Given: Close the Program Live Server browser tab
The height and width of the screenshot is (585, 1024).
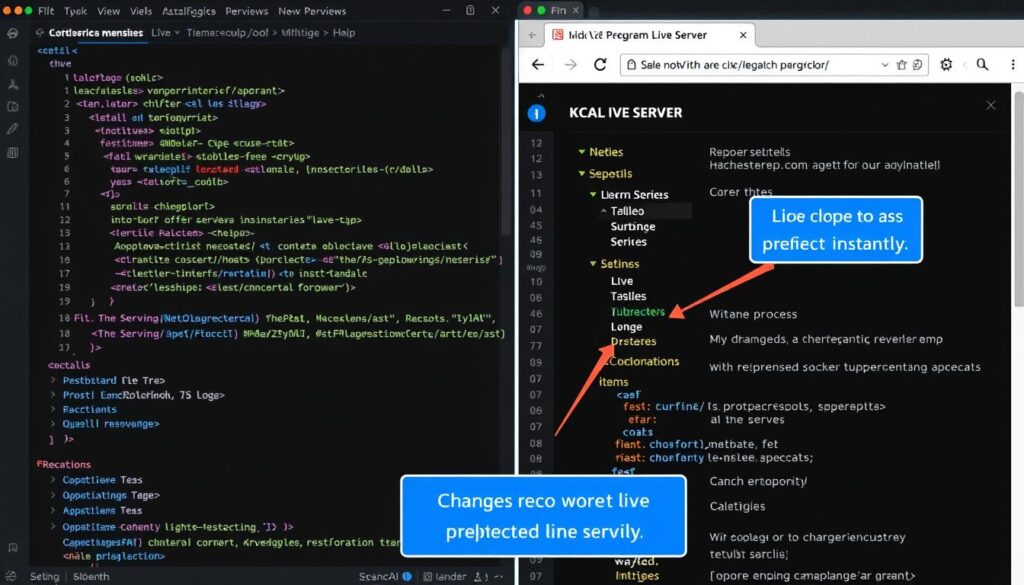Looking at the screenshot, I should click(743, 35).
